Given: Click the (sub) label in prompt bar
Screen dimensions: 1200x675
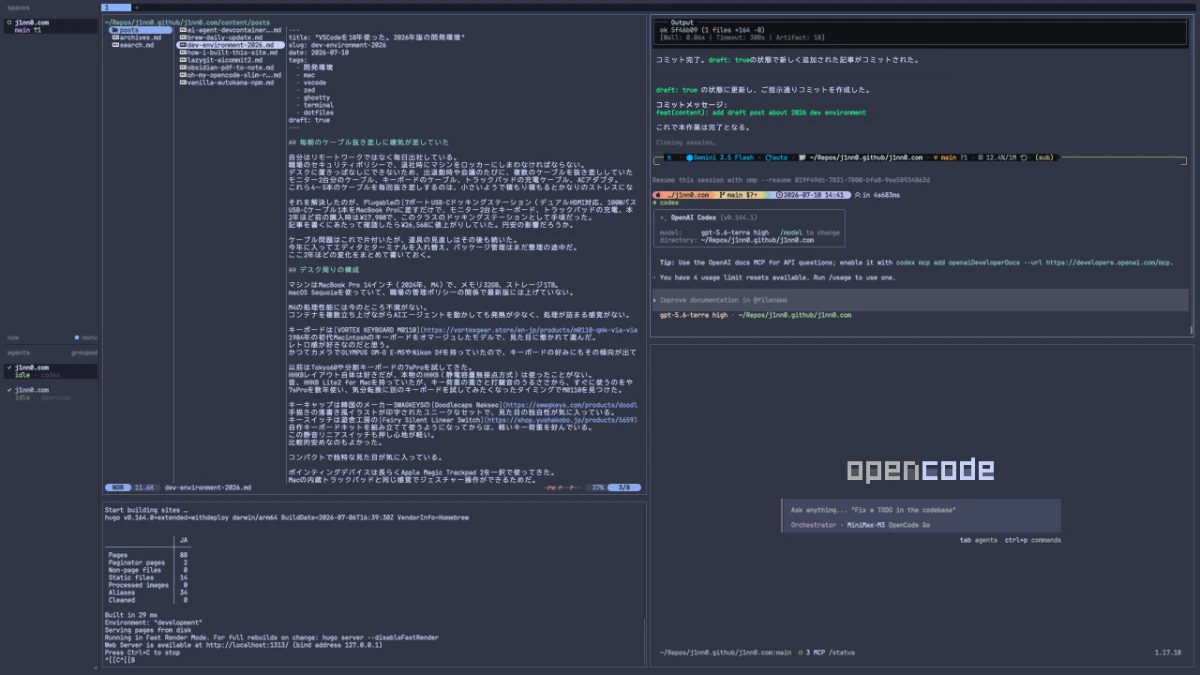Looking at the screenshot, I should pyautogui.click(x=1045, y=158).
